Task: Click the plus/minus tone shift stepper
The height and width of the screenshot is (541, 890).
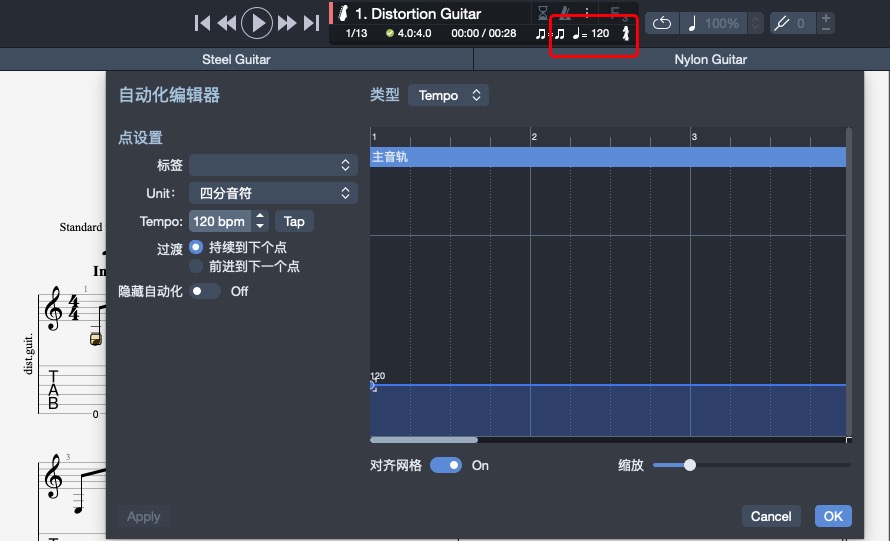Action: pos(826,23)
